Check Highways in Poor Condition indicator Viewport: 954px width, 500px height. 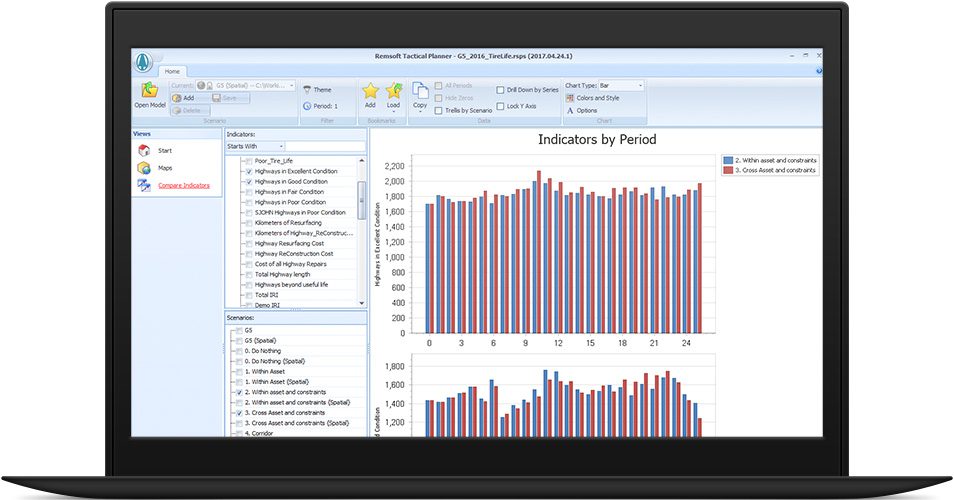(249, 203)
